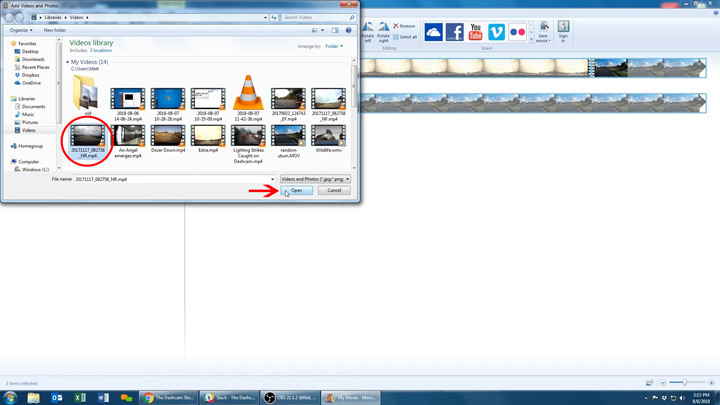The width and height of the screenshot is (720, 405).
Task: Click the Vimeo share icon
Action: click(x=496, y=33)
